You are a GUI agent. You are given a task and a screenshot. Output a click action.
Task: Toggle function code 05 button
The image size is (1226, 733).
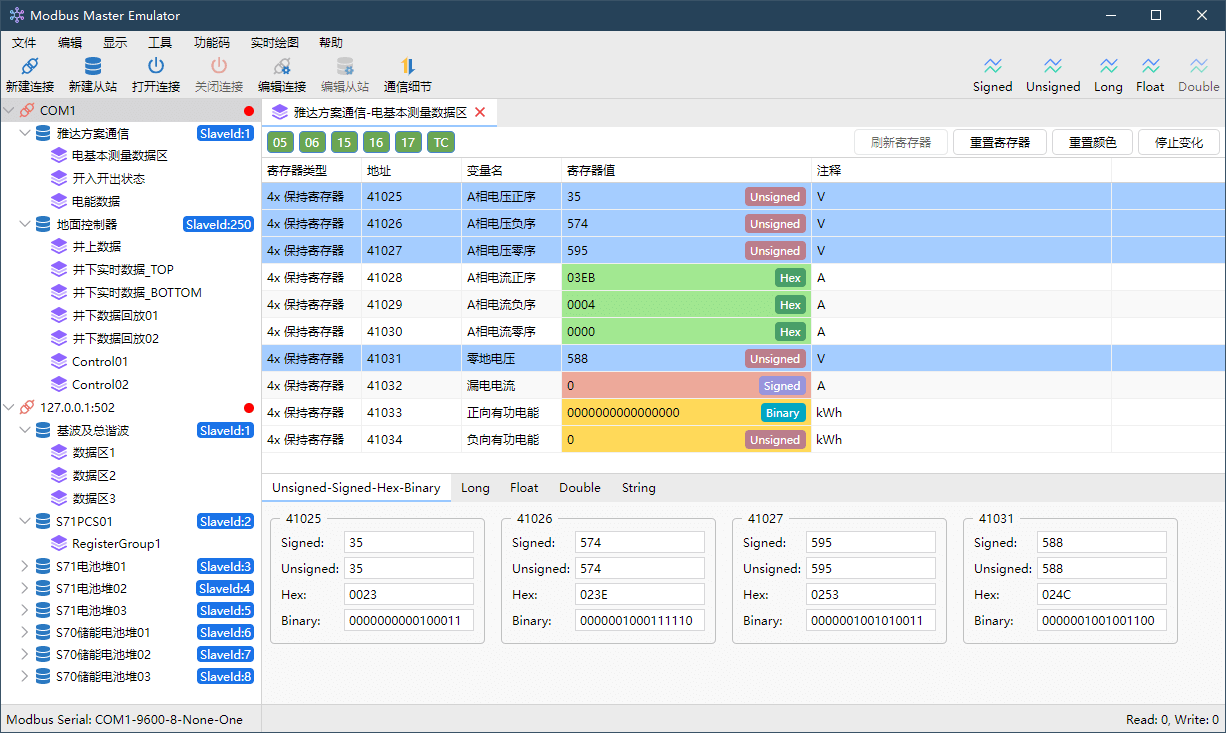(x=280, y=142)
